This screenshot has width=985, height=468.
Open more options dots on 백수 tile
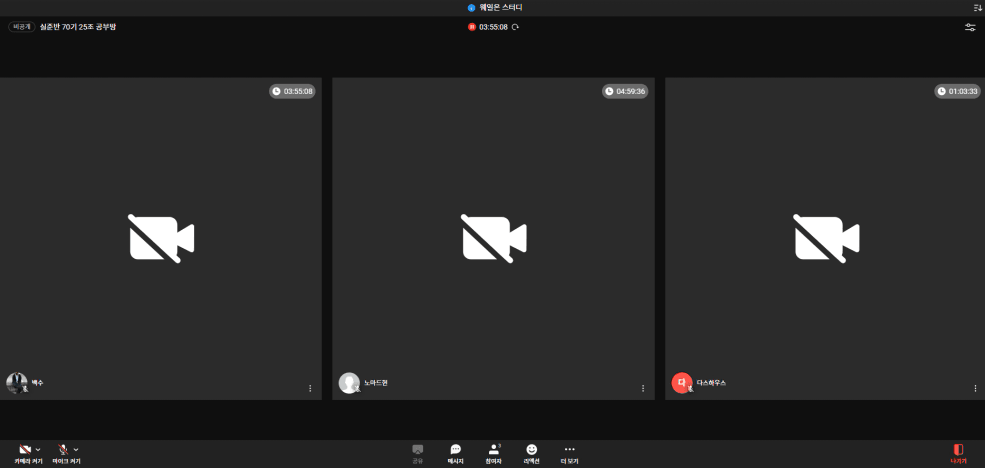coord(310,388)
